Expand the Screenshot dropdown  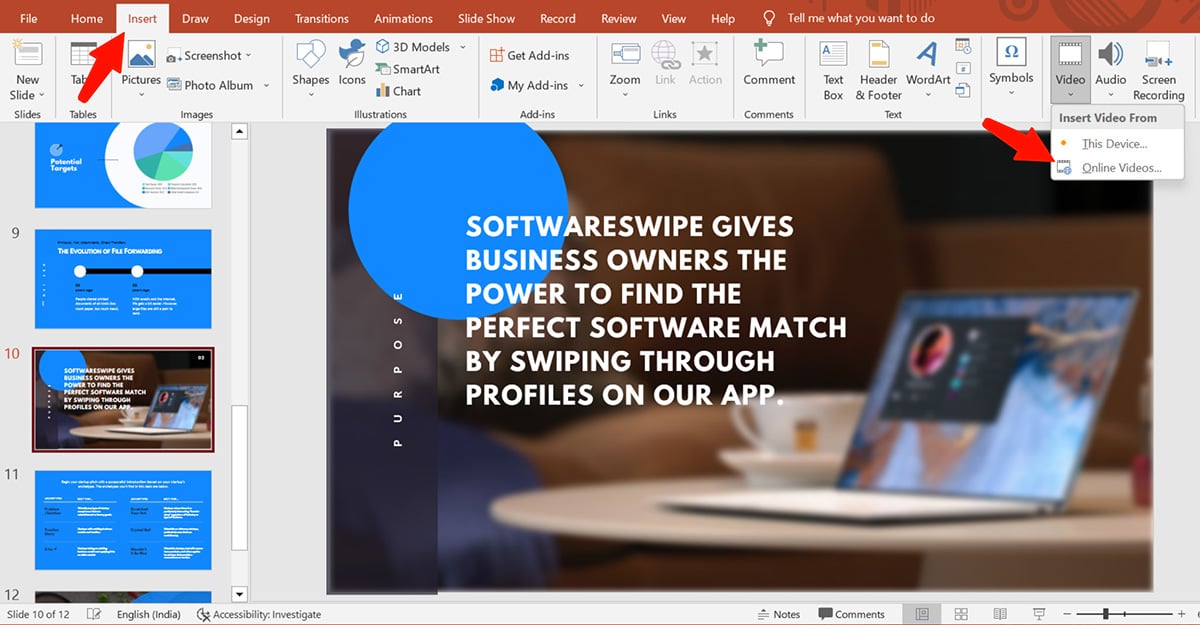pos(248,56)
